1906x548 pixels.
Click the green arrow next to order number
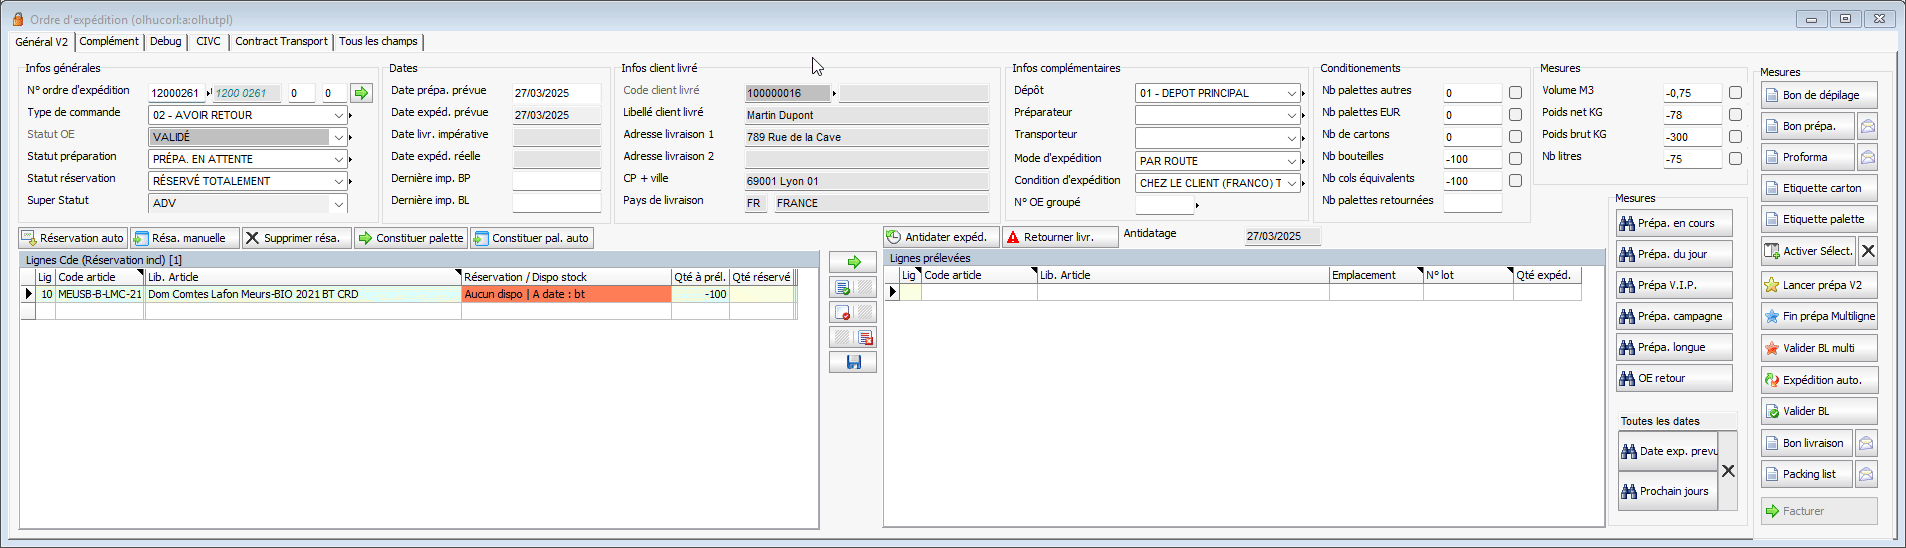coord(361,93)
